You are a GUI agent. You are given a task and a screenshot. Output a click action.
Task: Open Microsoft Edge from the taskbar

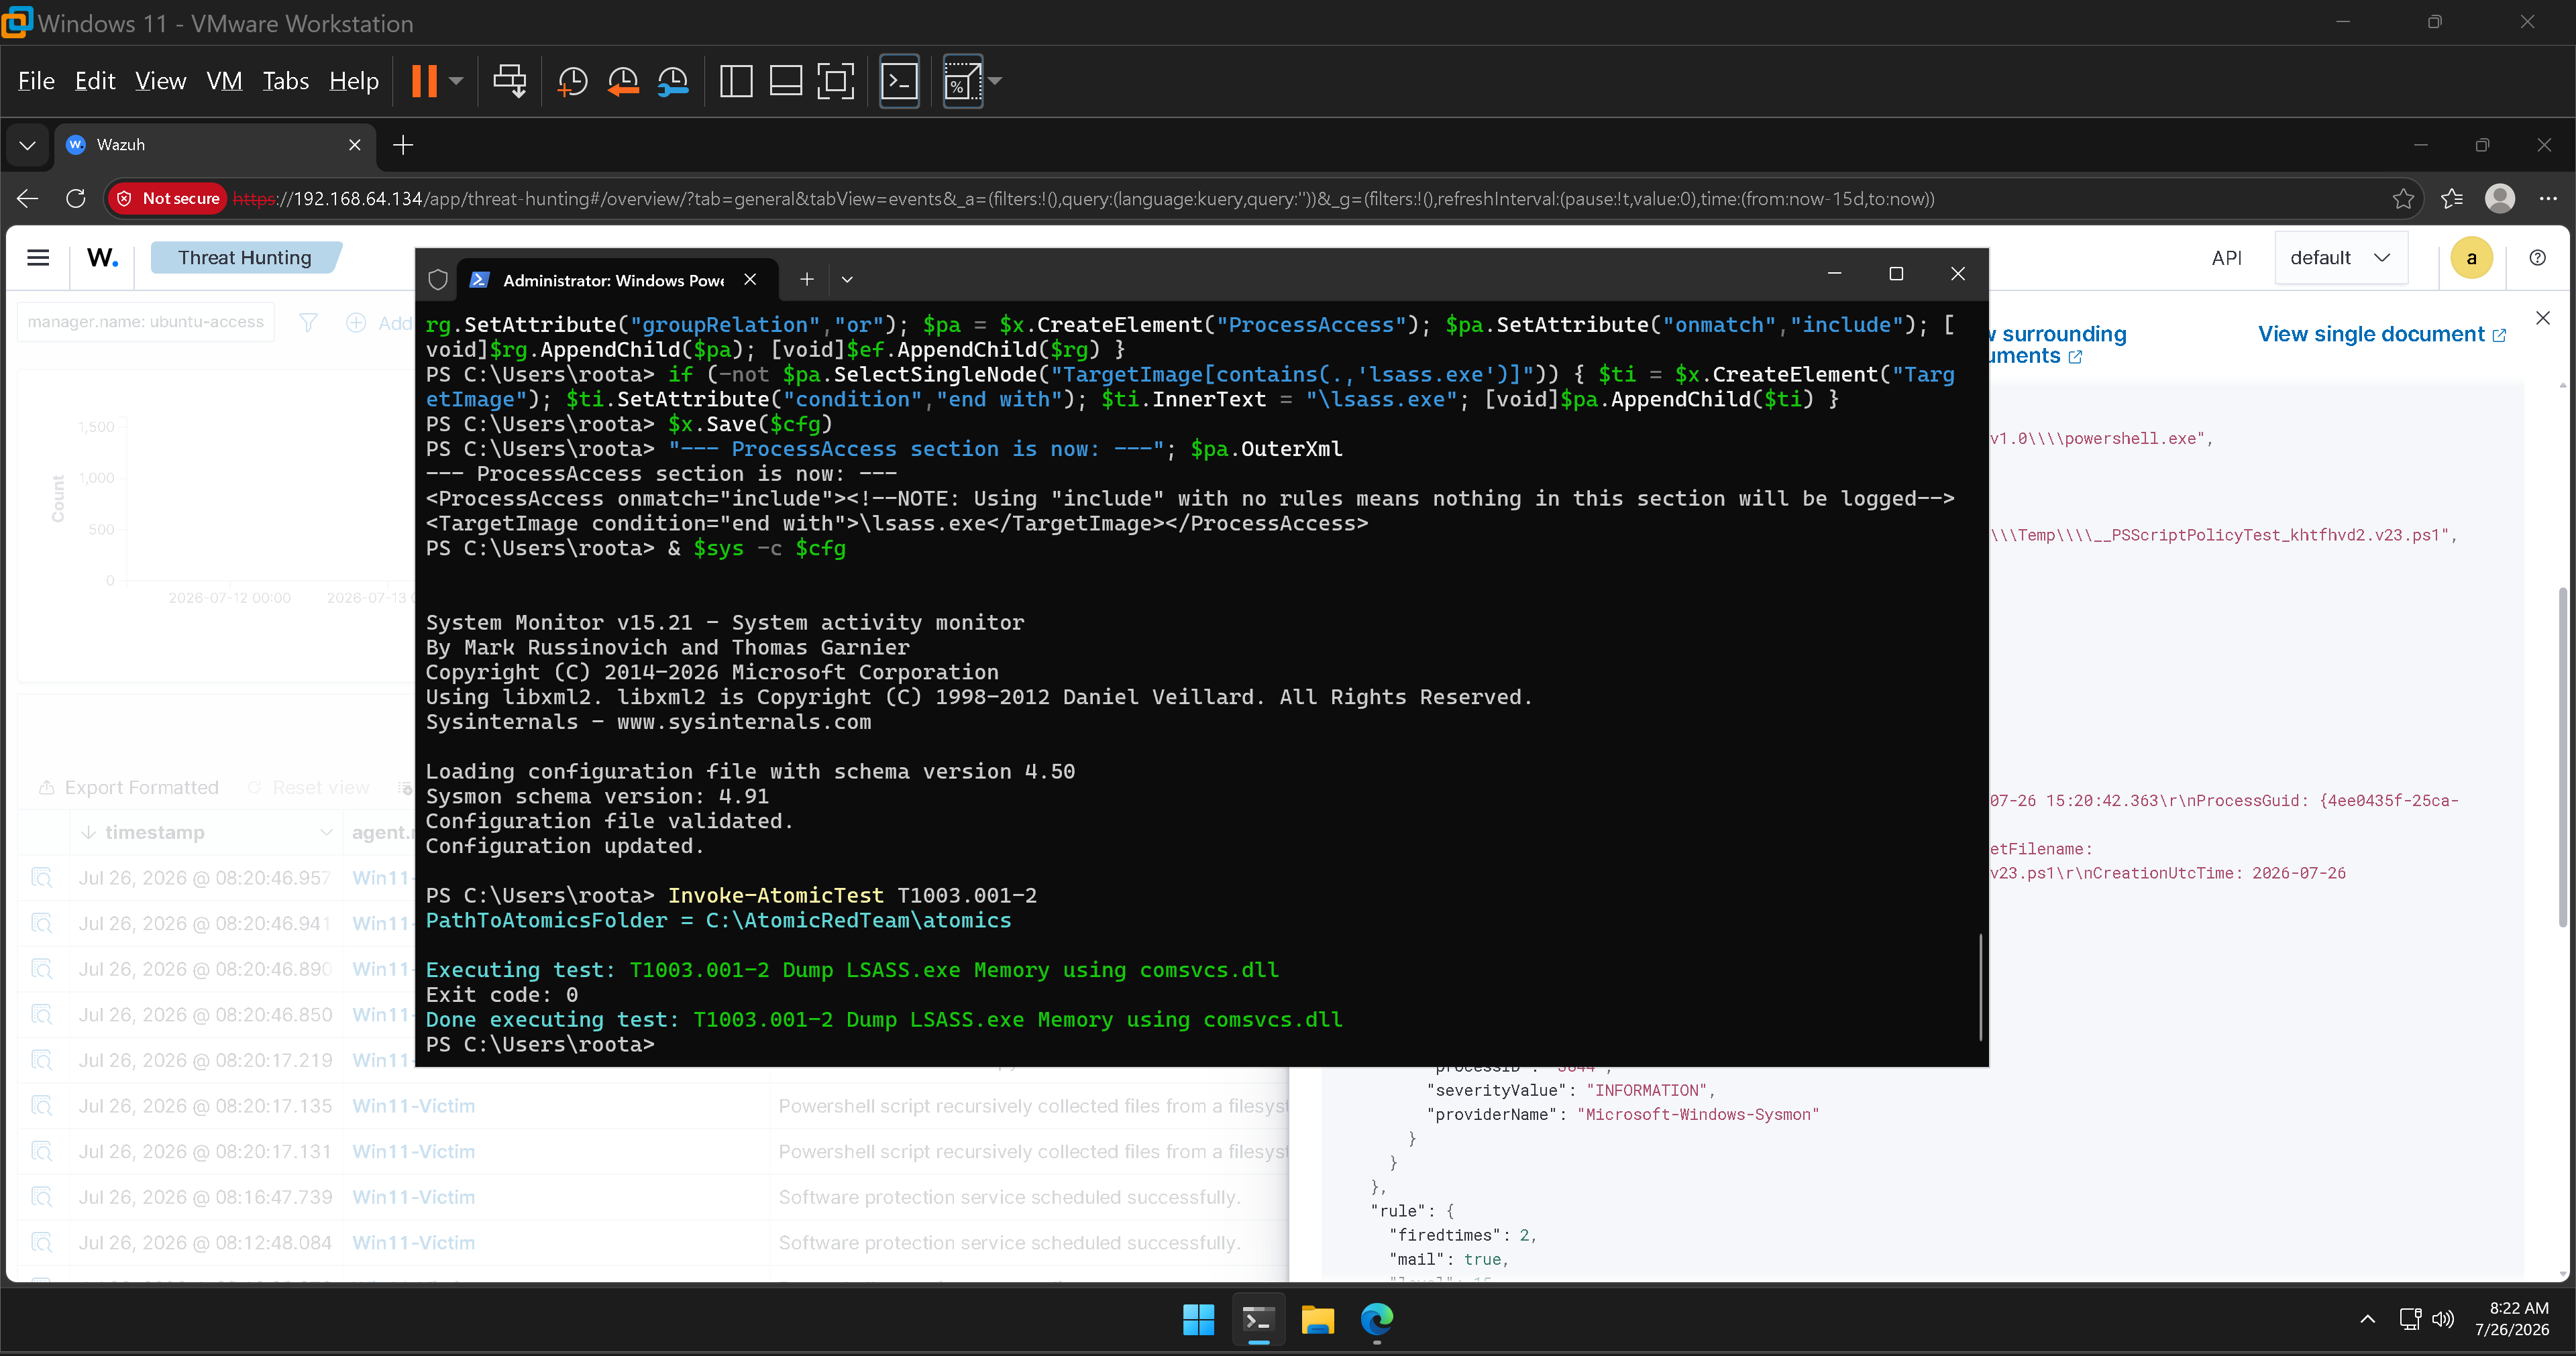(1377, 1320)
